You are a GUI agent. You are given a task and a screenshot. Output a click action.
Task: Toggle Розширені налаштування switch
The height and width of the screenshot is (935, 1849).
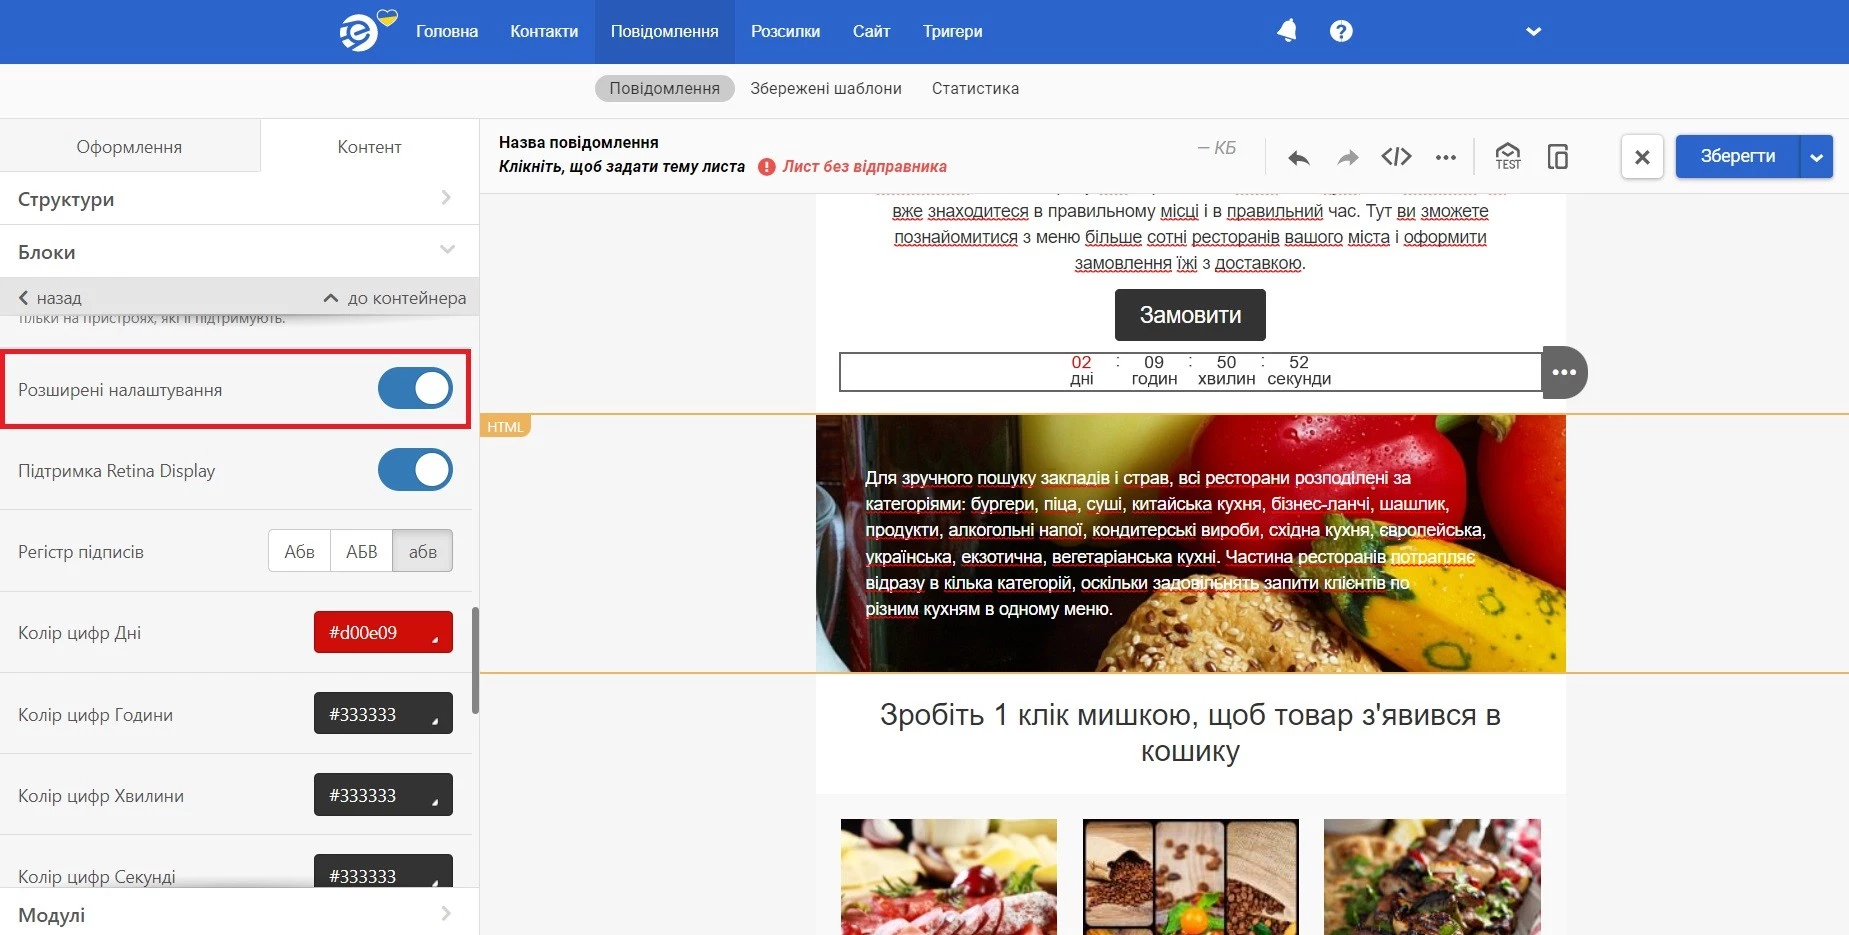[415, 388]
